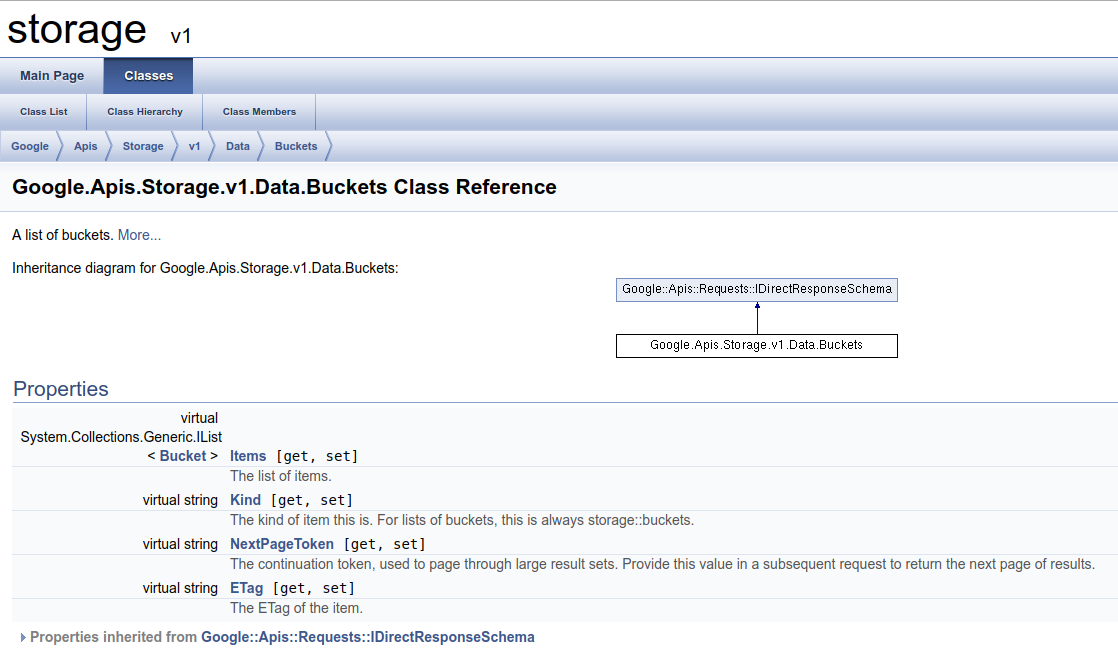Open the Kind property link
The height and width of the screenshot is (667, 1118).
(245, 500)
